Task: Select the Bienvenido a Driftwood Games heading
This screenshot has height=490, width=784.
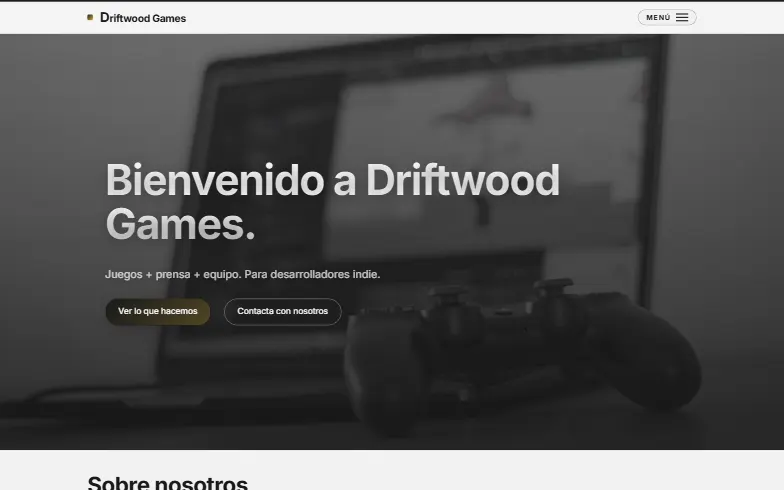Action: pos(332,202)
